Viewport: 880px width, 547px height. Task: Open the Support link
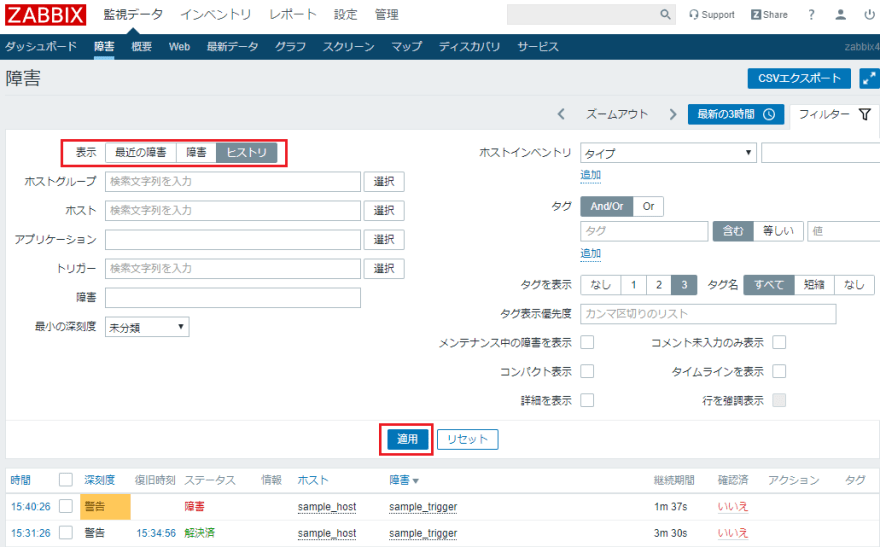pos(712,15)
